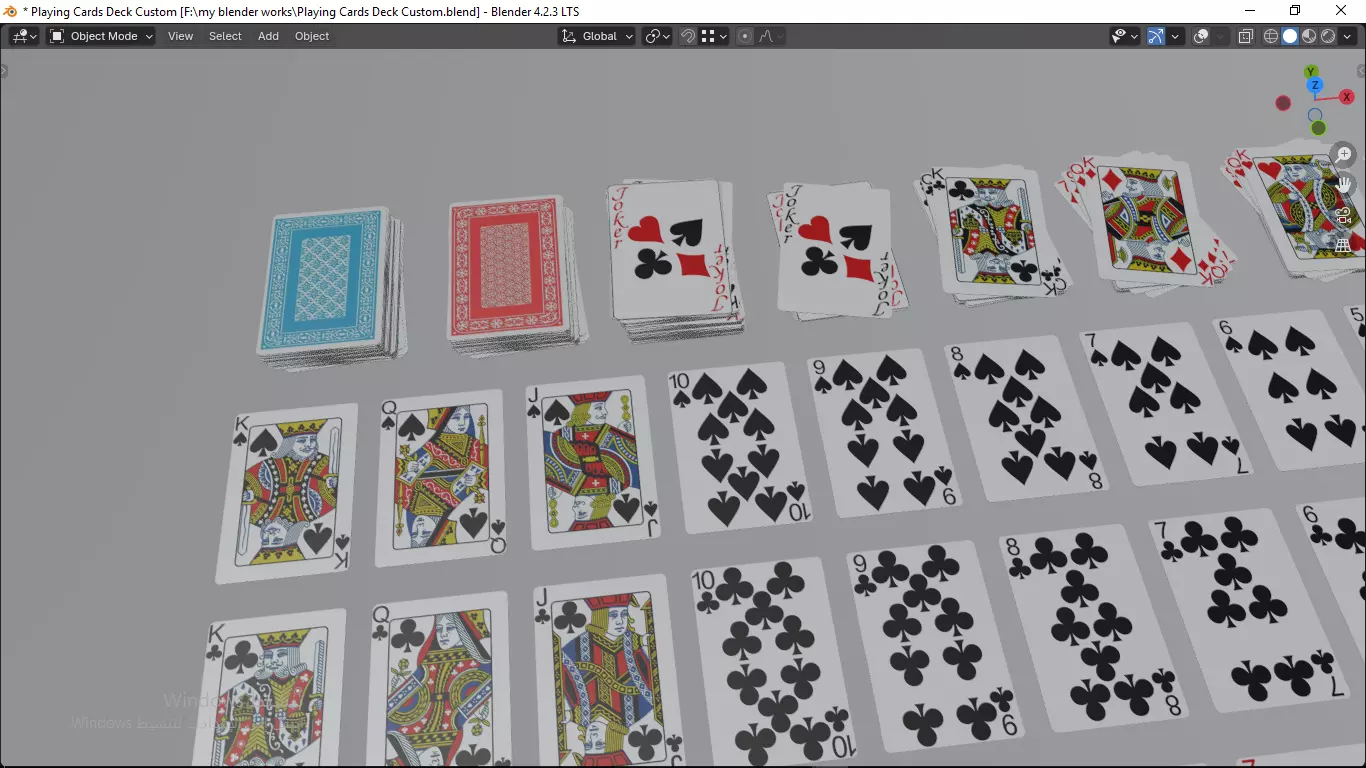
Task: Toggle viewport overlays
Action: pyautogui.click(x=1202, y=36)
